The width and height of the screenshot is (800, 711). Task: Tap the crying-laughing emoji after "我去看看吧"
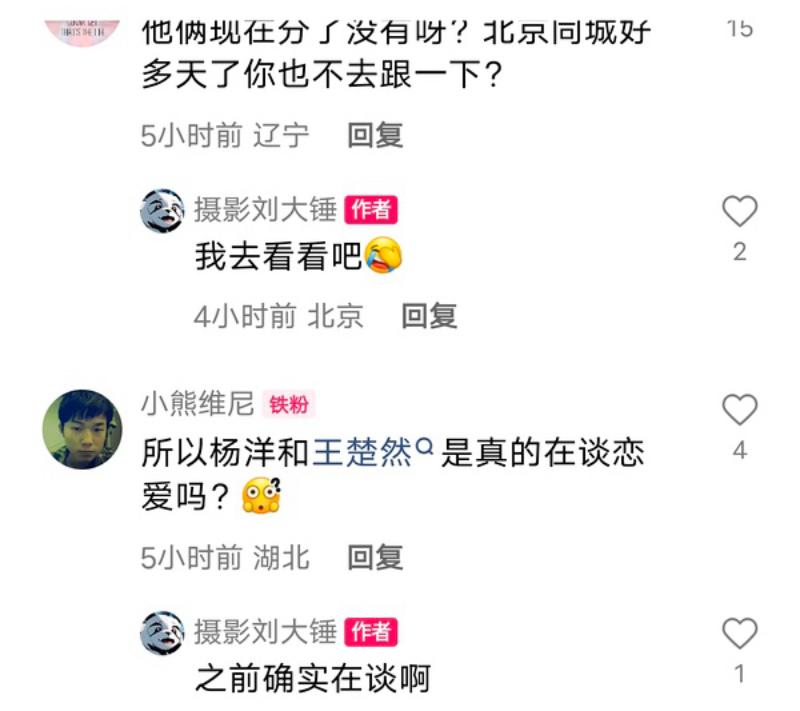383,256
